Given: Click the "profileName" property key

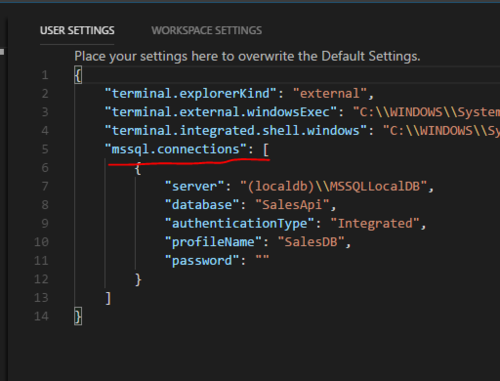Looking at the screenshot, I should click(x=213, y=242).
